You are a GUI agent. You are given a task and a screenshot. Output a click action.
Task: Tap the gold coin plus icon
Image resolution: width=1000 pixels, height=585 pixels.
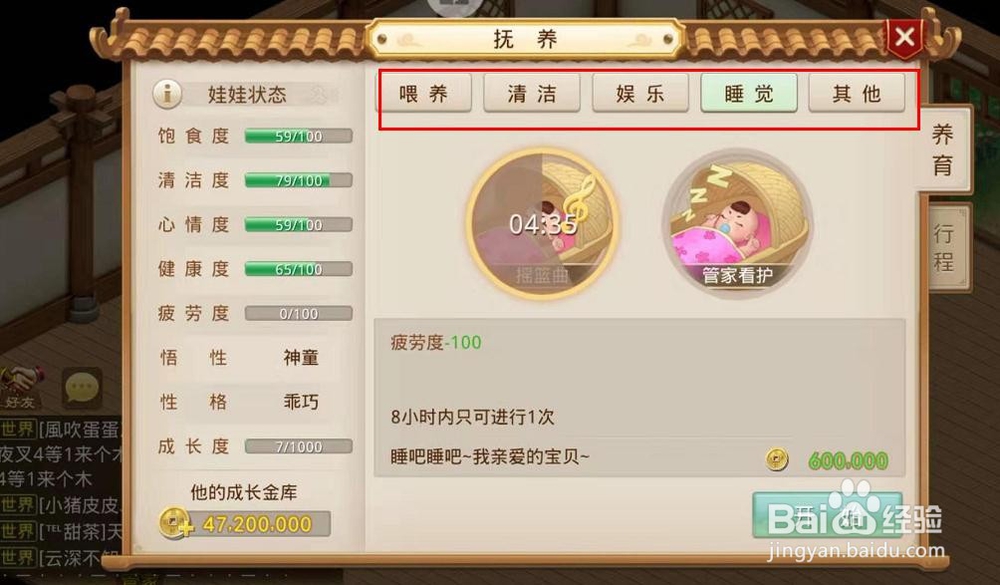coord(175,523)
